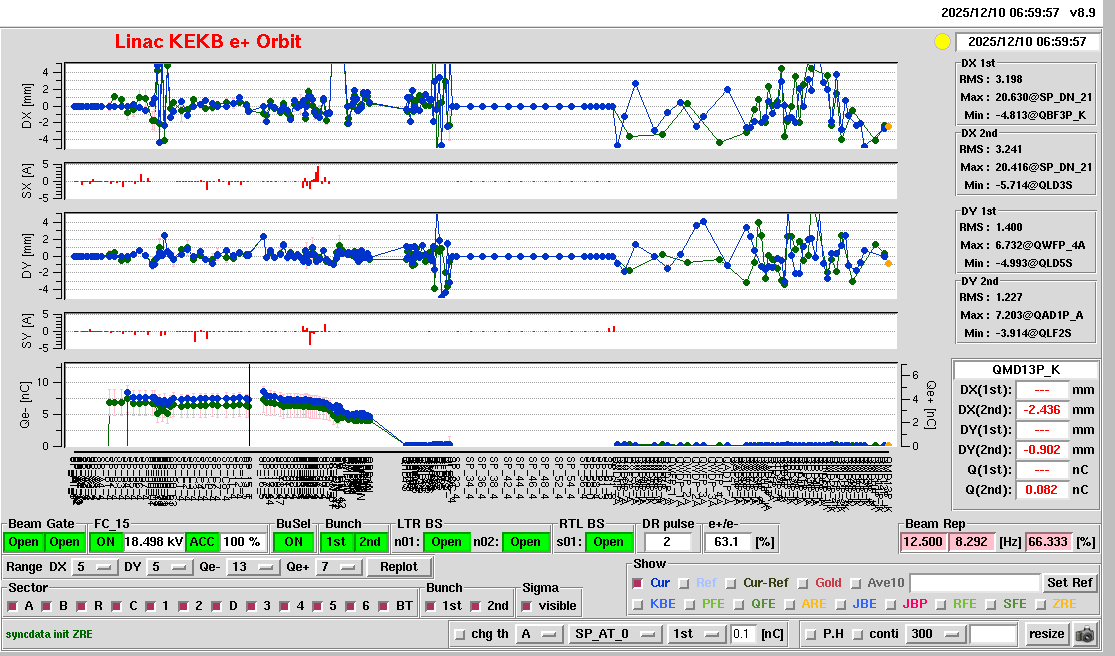Screen dimensions: 1115x656
Task: Click the BuSel ON status button
Action: click(293, 542)
